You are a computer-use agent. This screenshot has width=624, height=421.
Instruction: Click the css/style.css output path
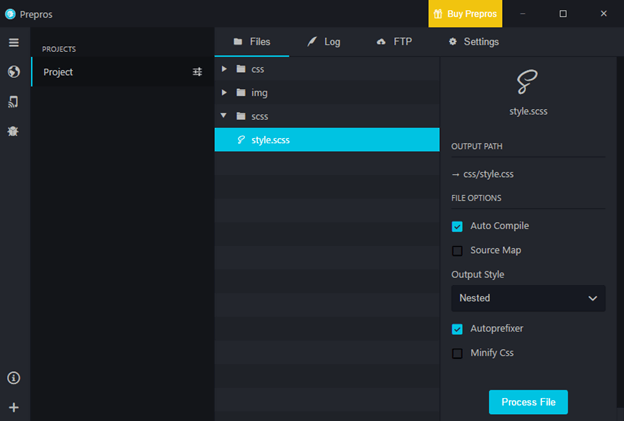(488, 174)
